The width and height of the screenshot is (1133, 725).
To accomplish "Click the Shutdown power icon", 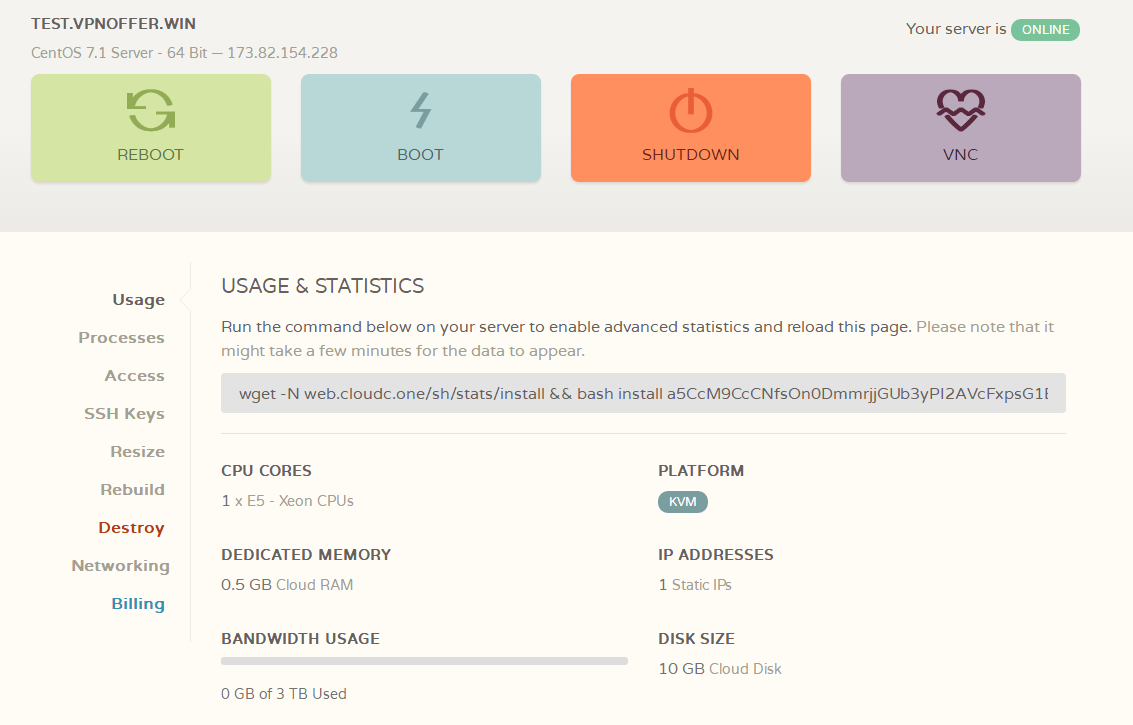I will 691,111.
